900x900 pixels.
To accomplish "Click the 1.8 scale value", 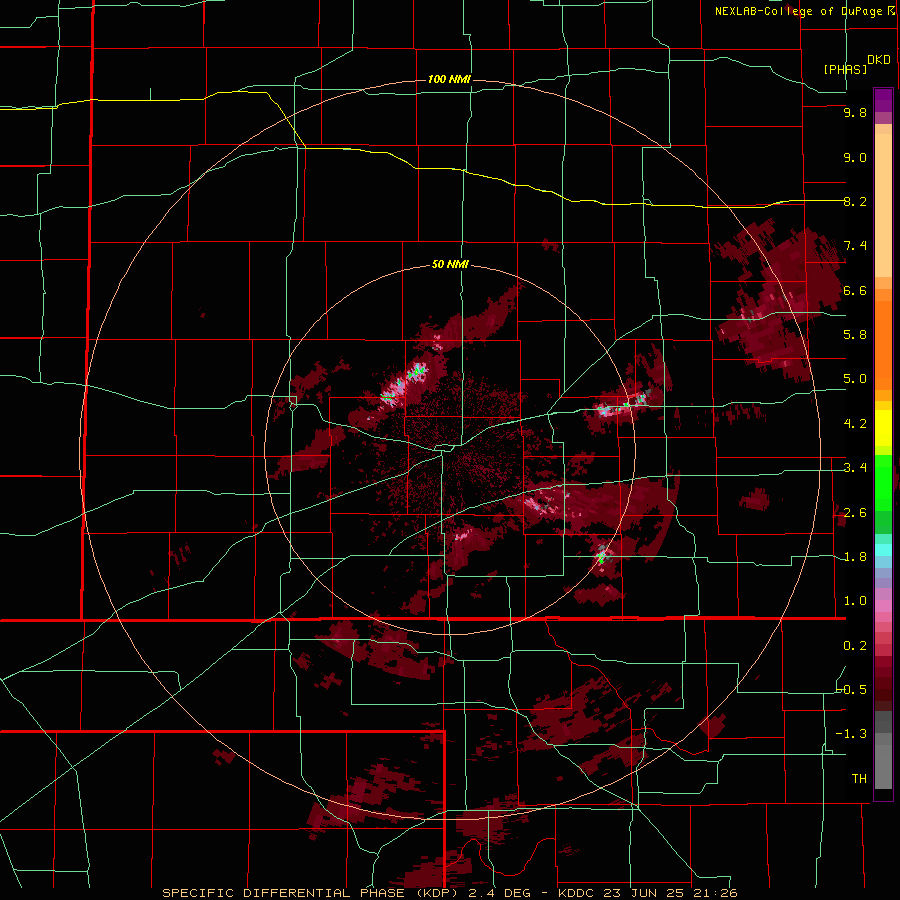I will tap(855, 557).
